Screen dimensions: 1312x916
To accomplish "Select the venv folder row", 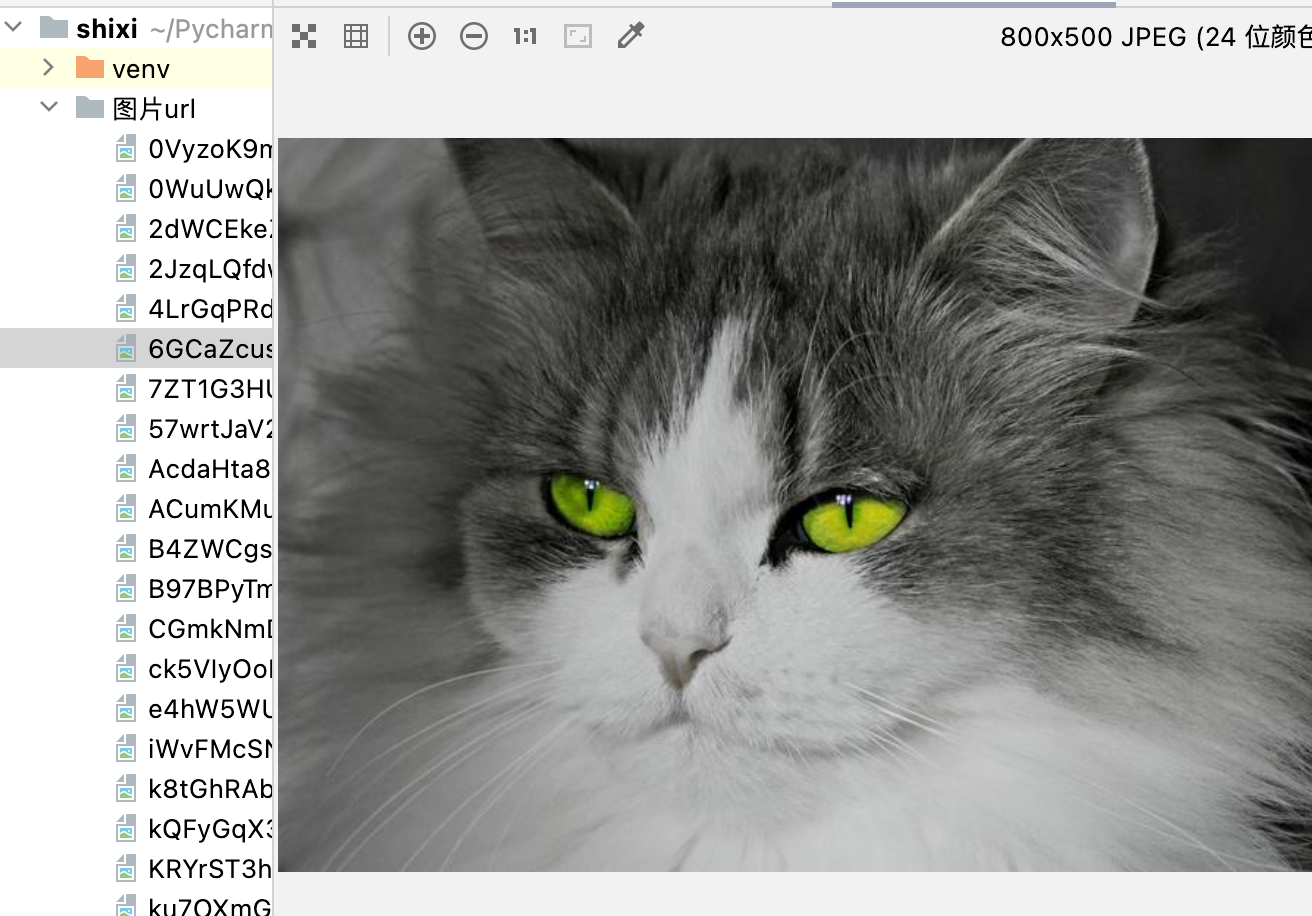I will 136,68.
